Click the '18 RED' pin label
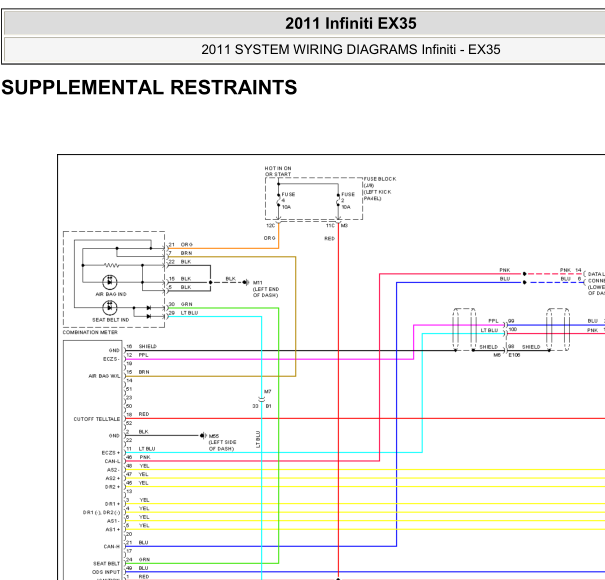The image size is (605, 580). [x=138, y=414]
